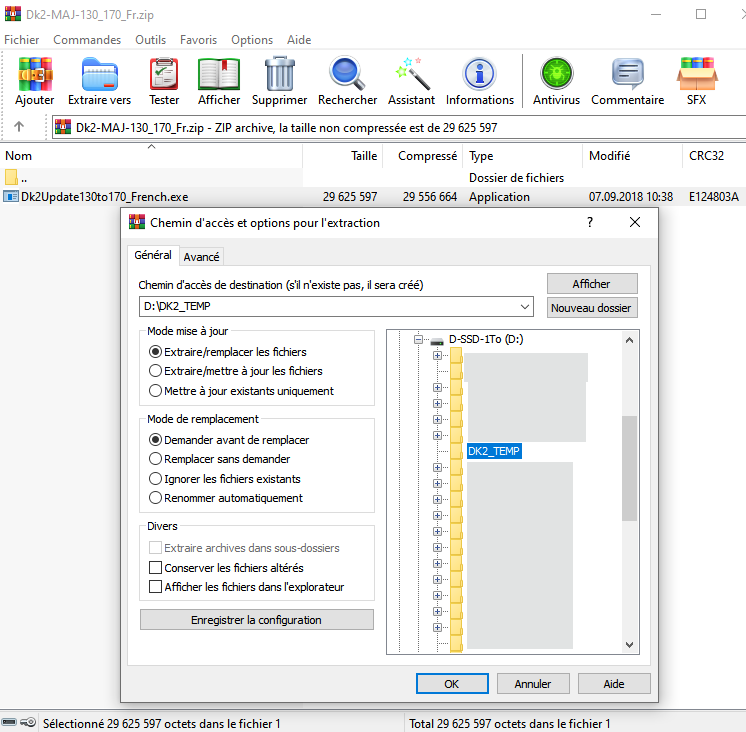Open the Commandes menu
This screenshot has width=746, height=732.
pos(87,40)
